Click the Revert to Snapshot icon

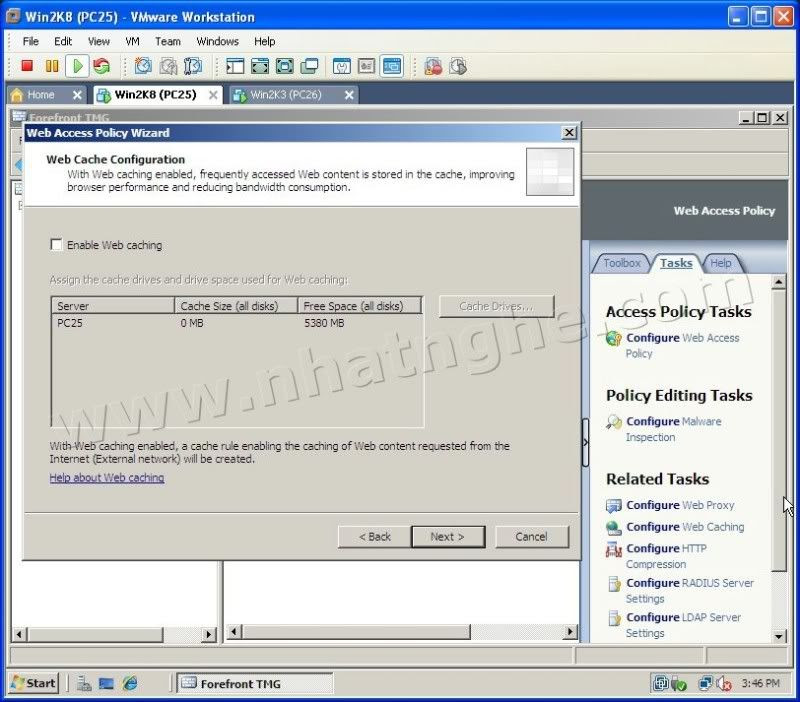coord(168,66)
